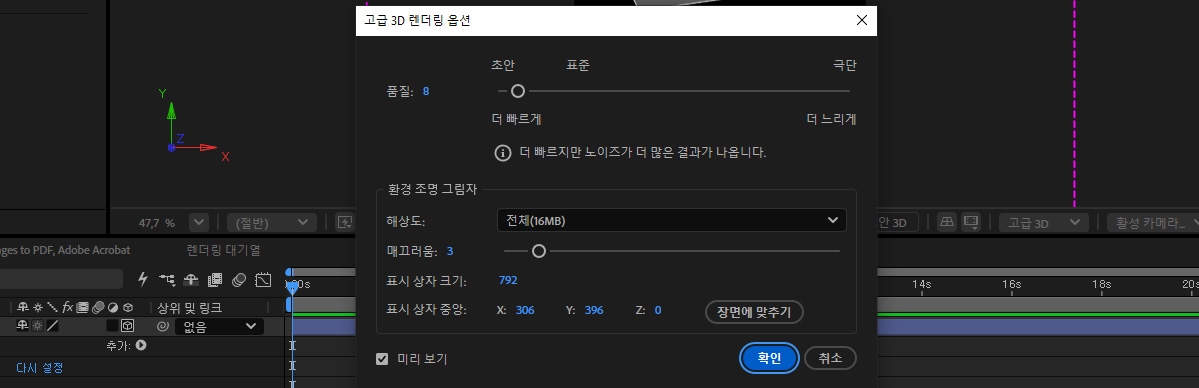
Task: Click the 47,7 % magnification value
Action: tap(157, 223)
